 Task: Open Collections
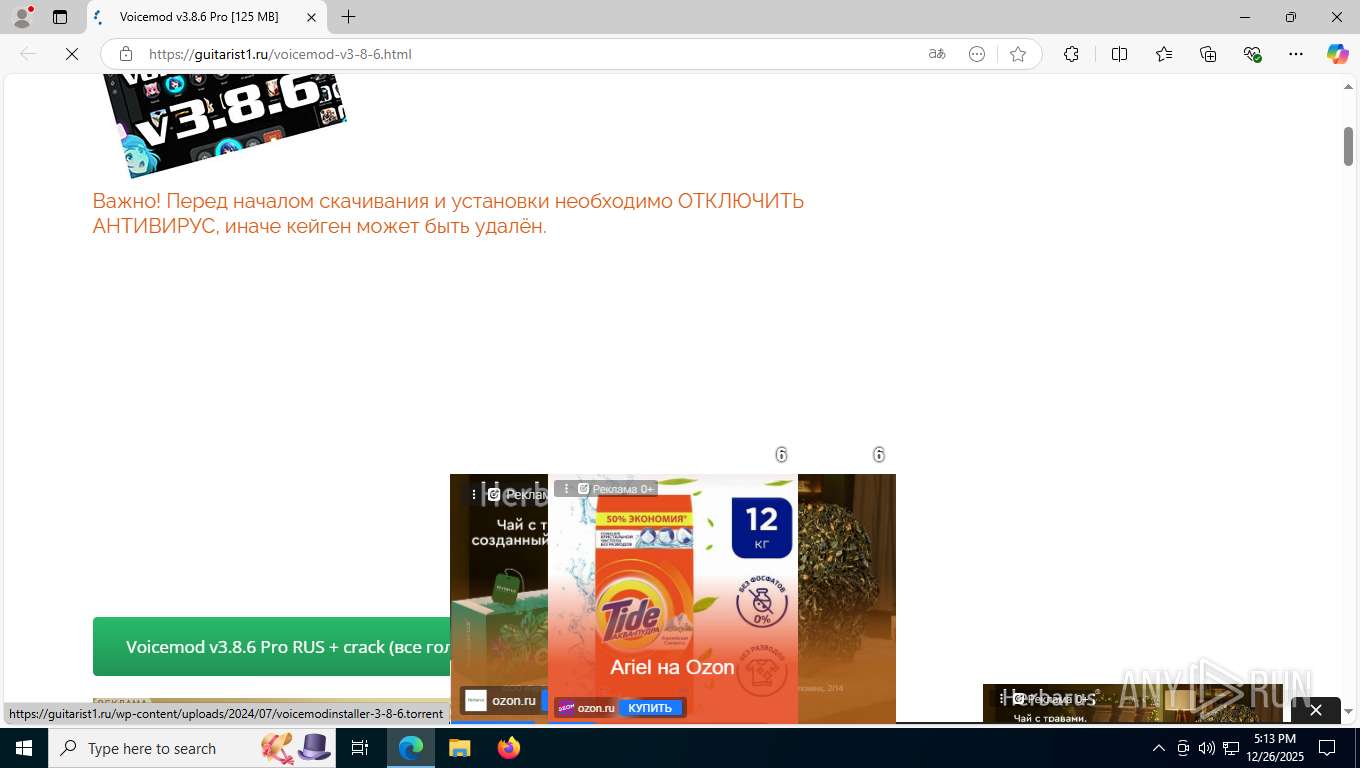pyautogui.click(x=1208, y=54)
